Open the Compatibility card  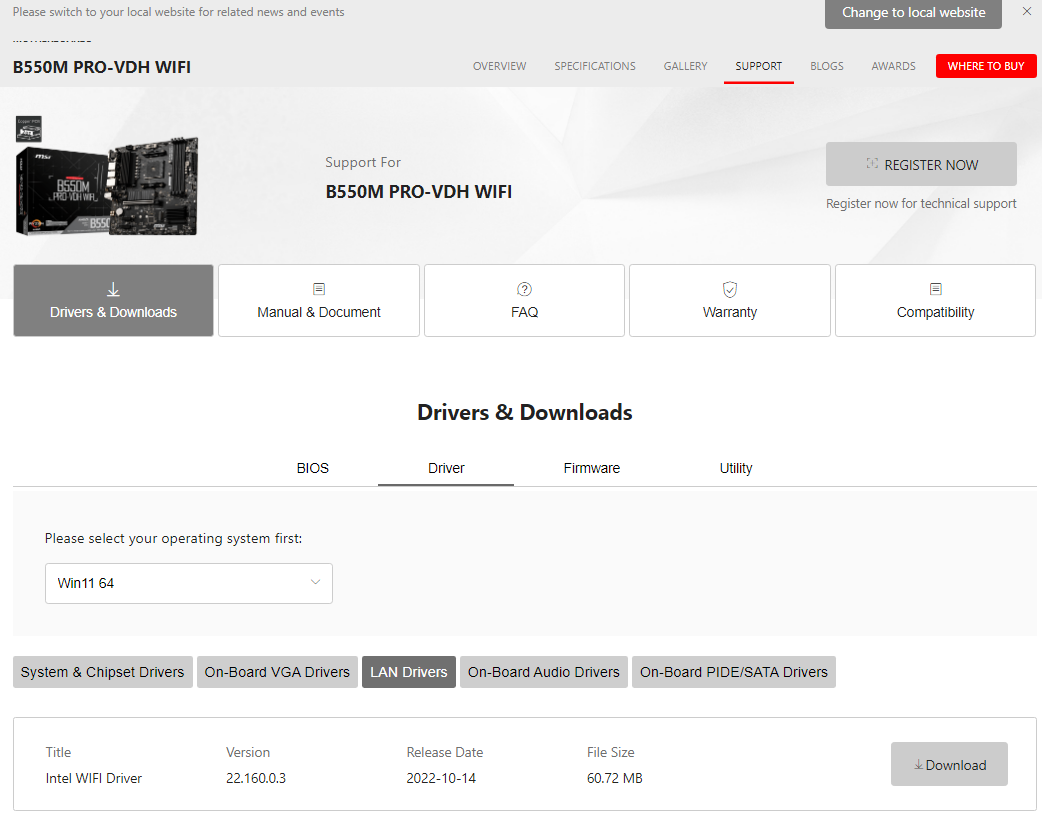point(935,300)
